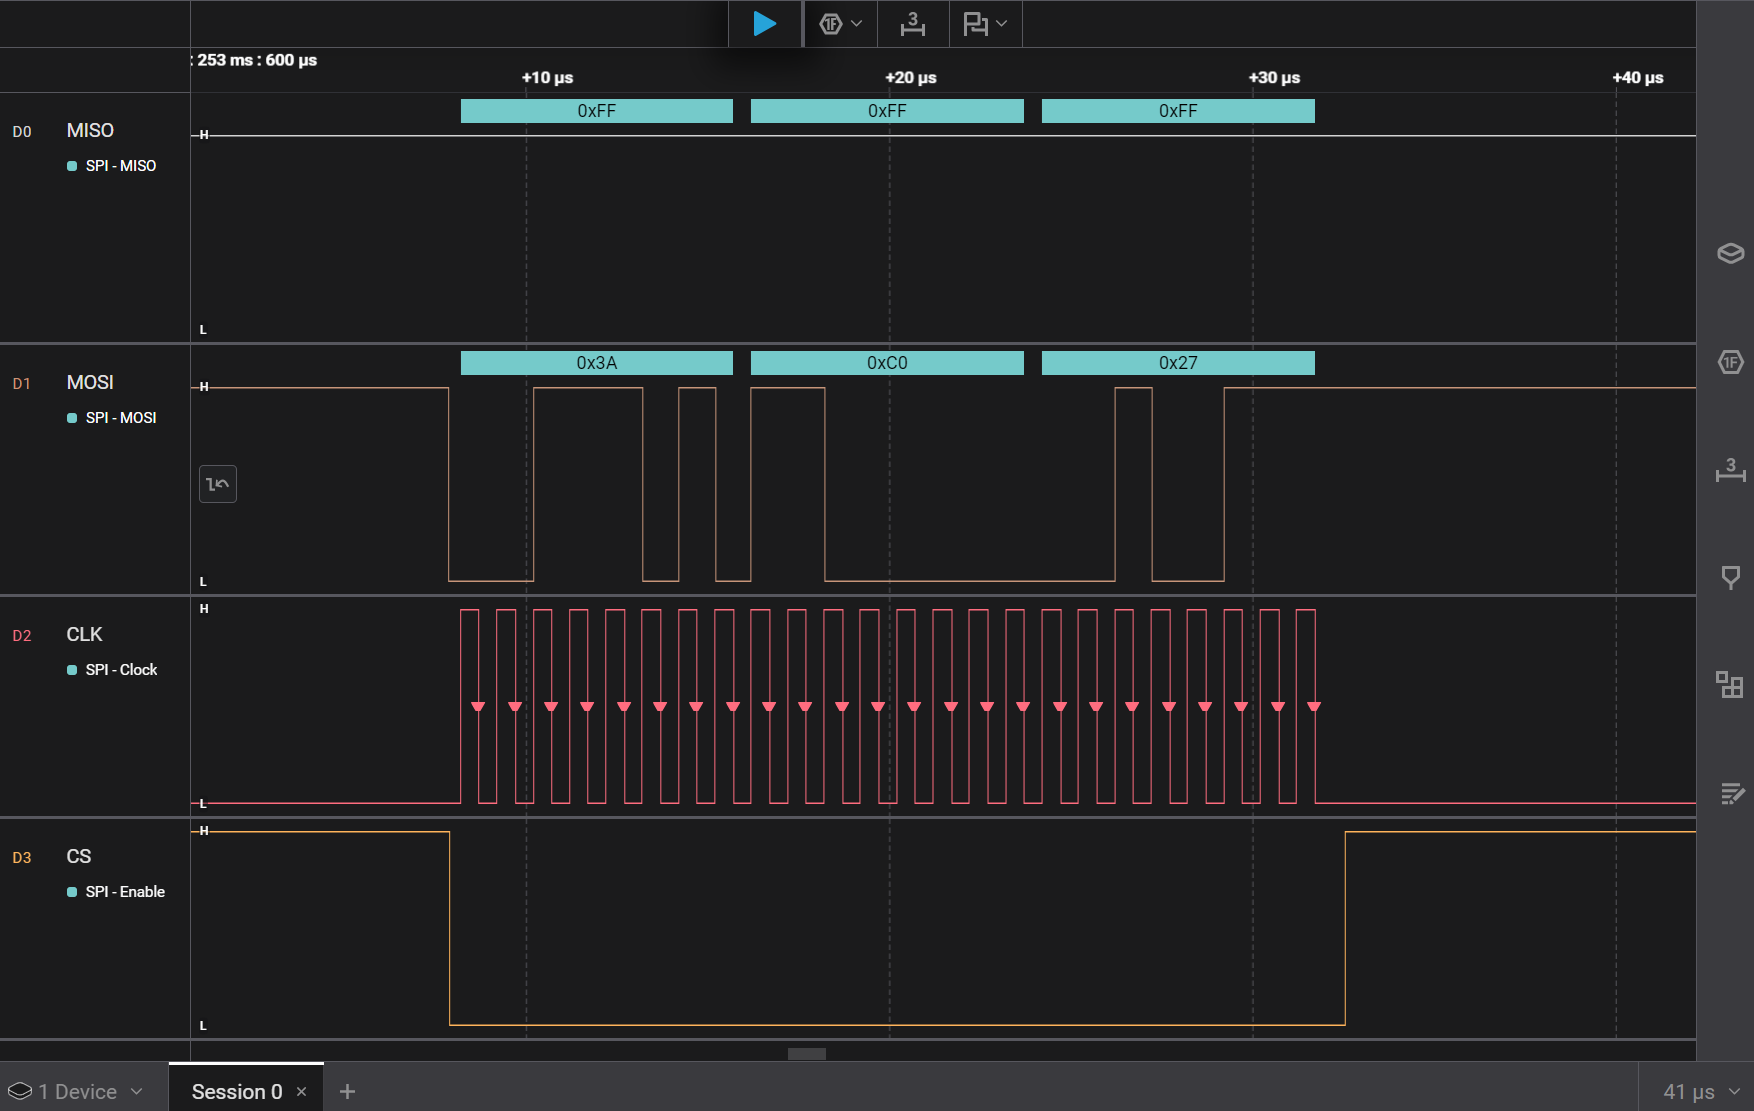The height and width of the screenshot is (1111, 1754).
Task: Click the annotation flag icon in top toolbar
Action: (x=975, y=24)
